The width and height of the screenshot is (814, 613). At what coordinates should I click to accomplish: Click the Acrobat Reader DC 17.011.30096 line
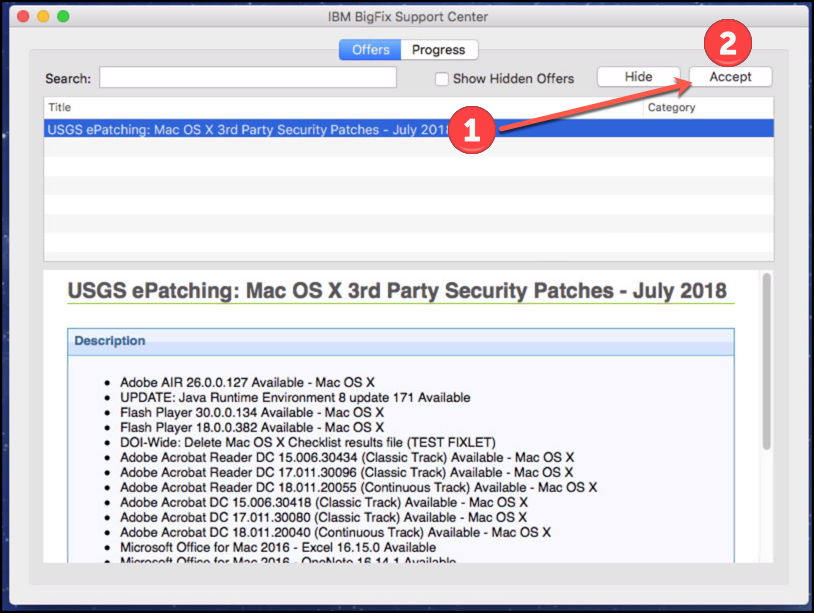point(346,473)
